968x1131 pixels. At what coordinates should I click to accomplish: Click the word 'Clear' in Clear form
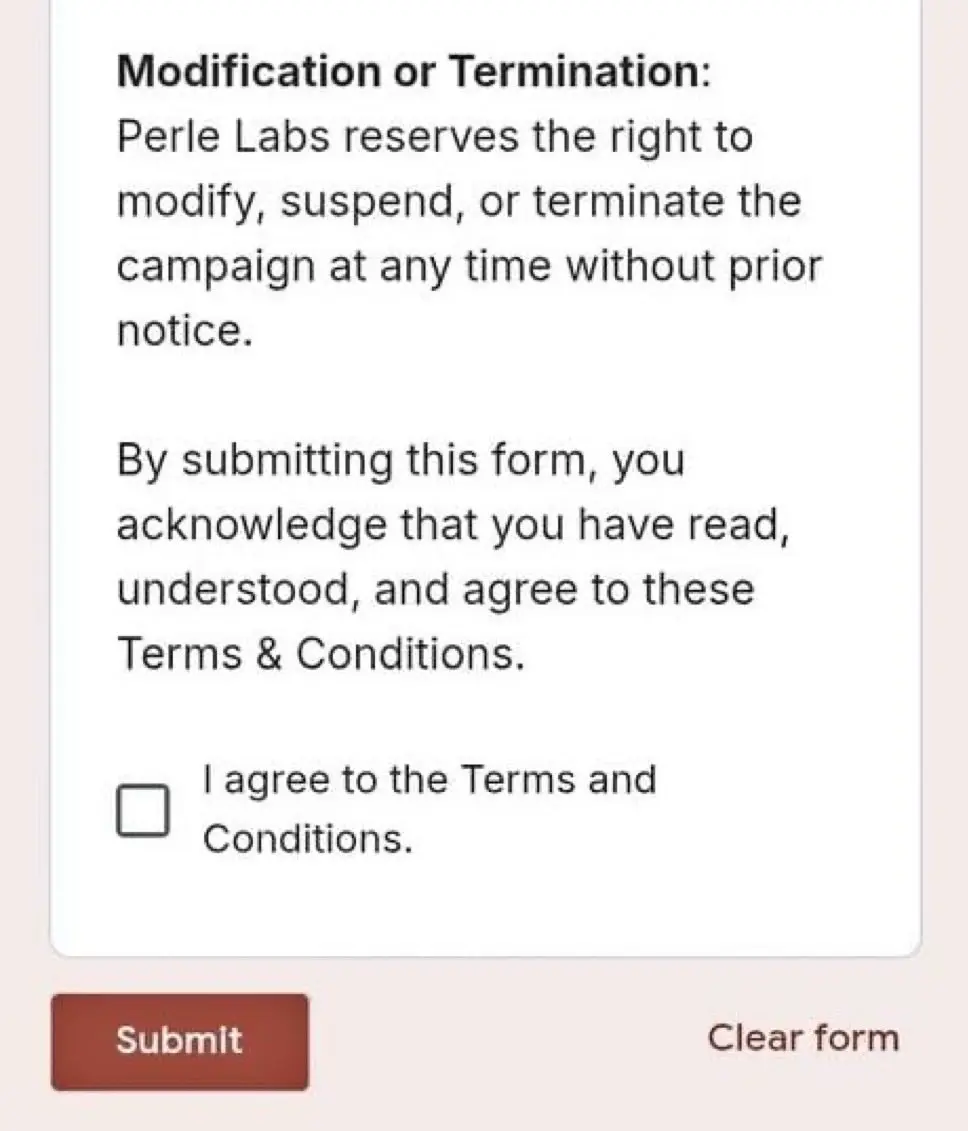(754, 1038)
